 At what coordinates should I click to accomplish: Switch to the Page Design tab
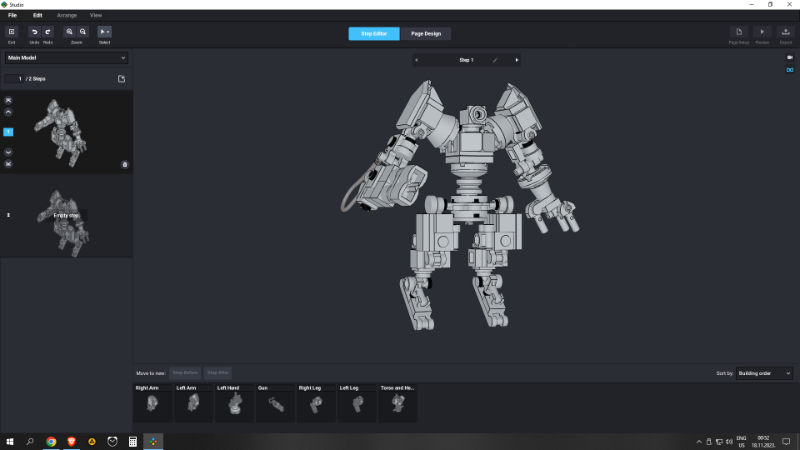[426, 33]
